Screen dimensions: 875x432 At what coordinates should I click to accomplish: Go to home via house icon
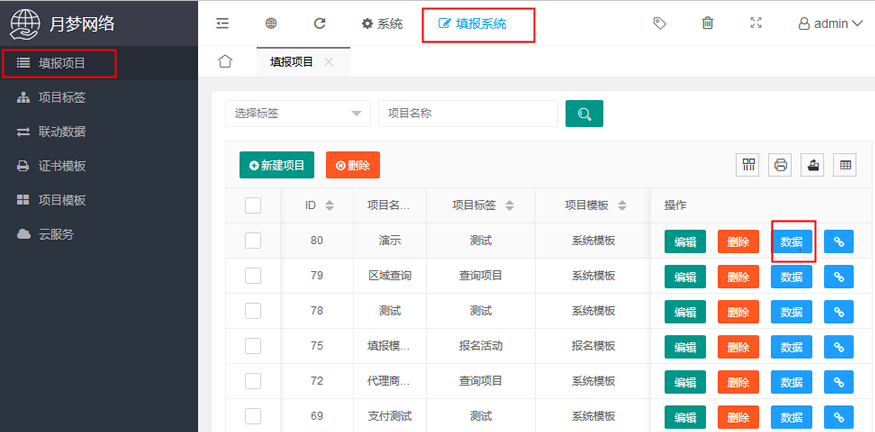pyautogui.click(x=225, y=61)
